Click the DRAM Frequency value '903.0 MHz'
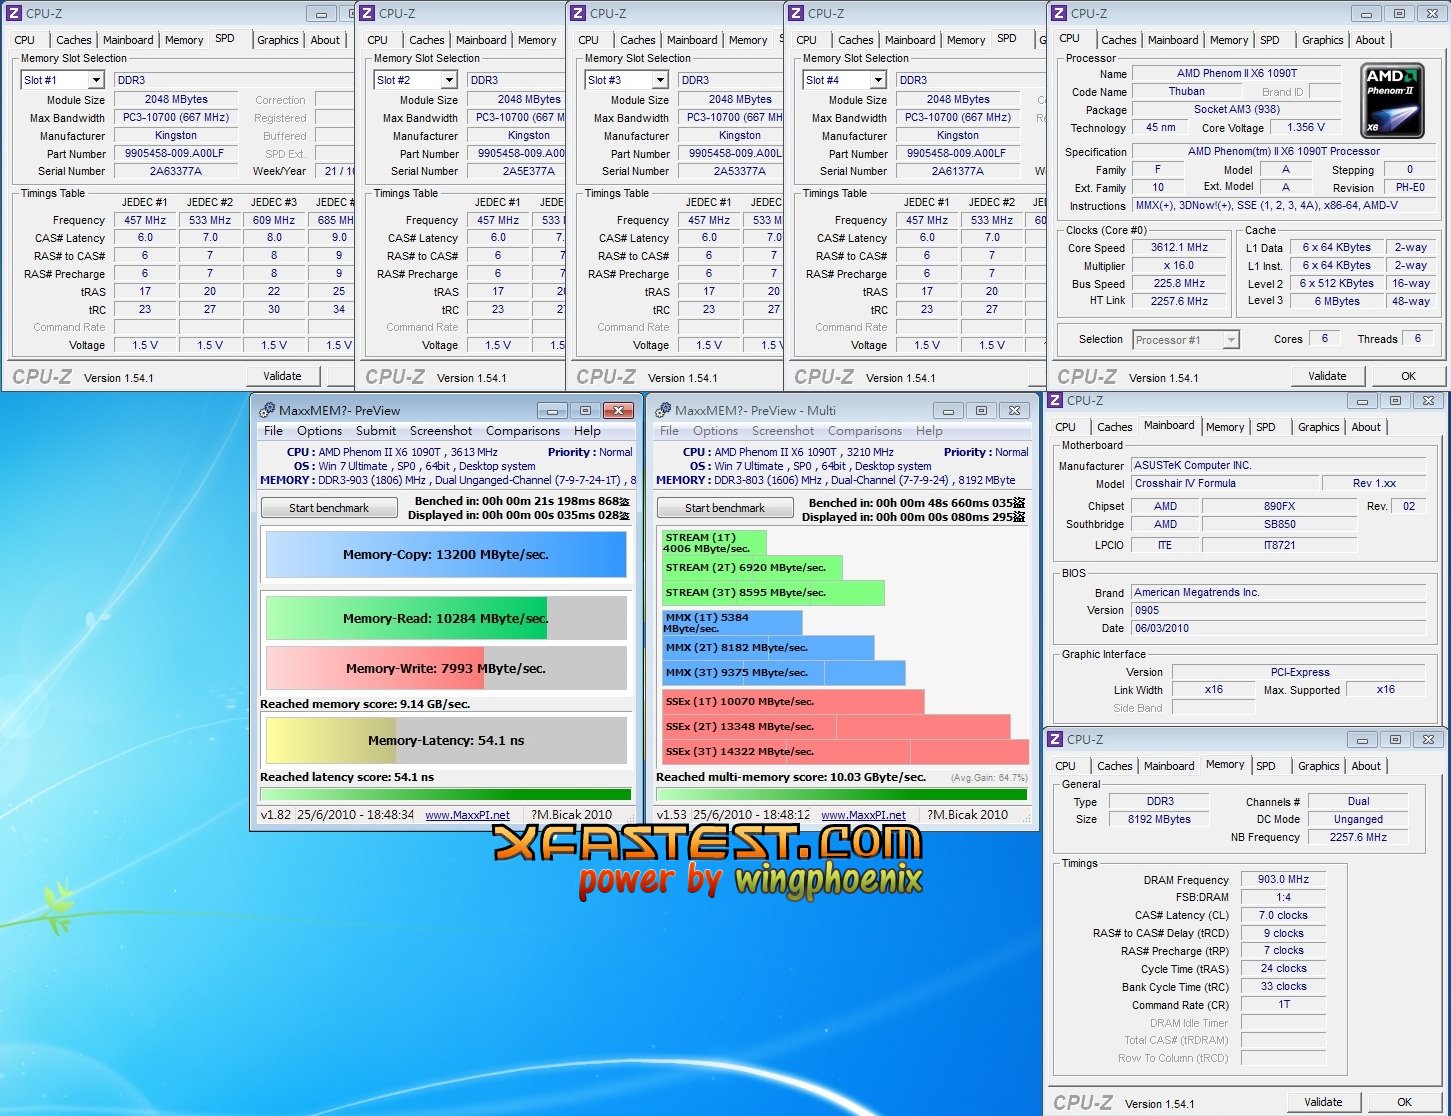Screen dimensions: 1451x1116 [1283, 880]
